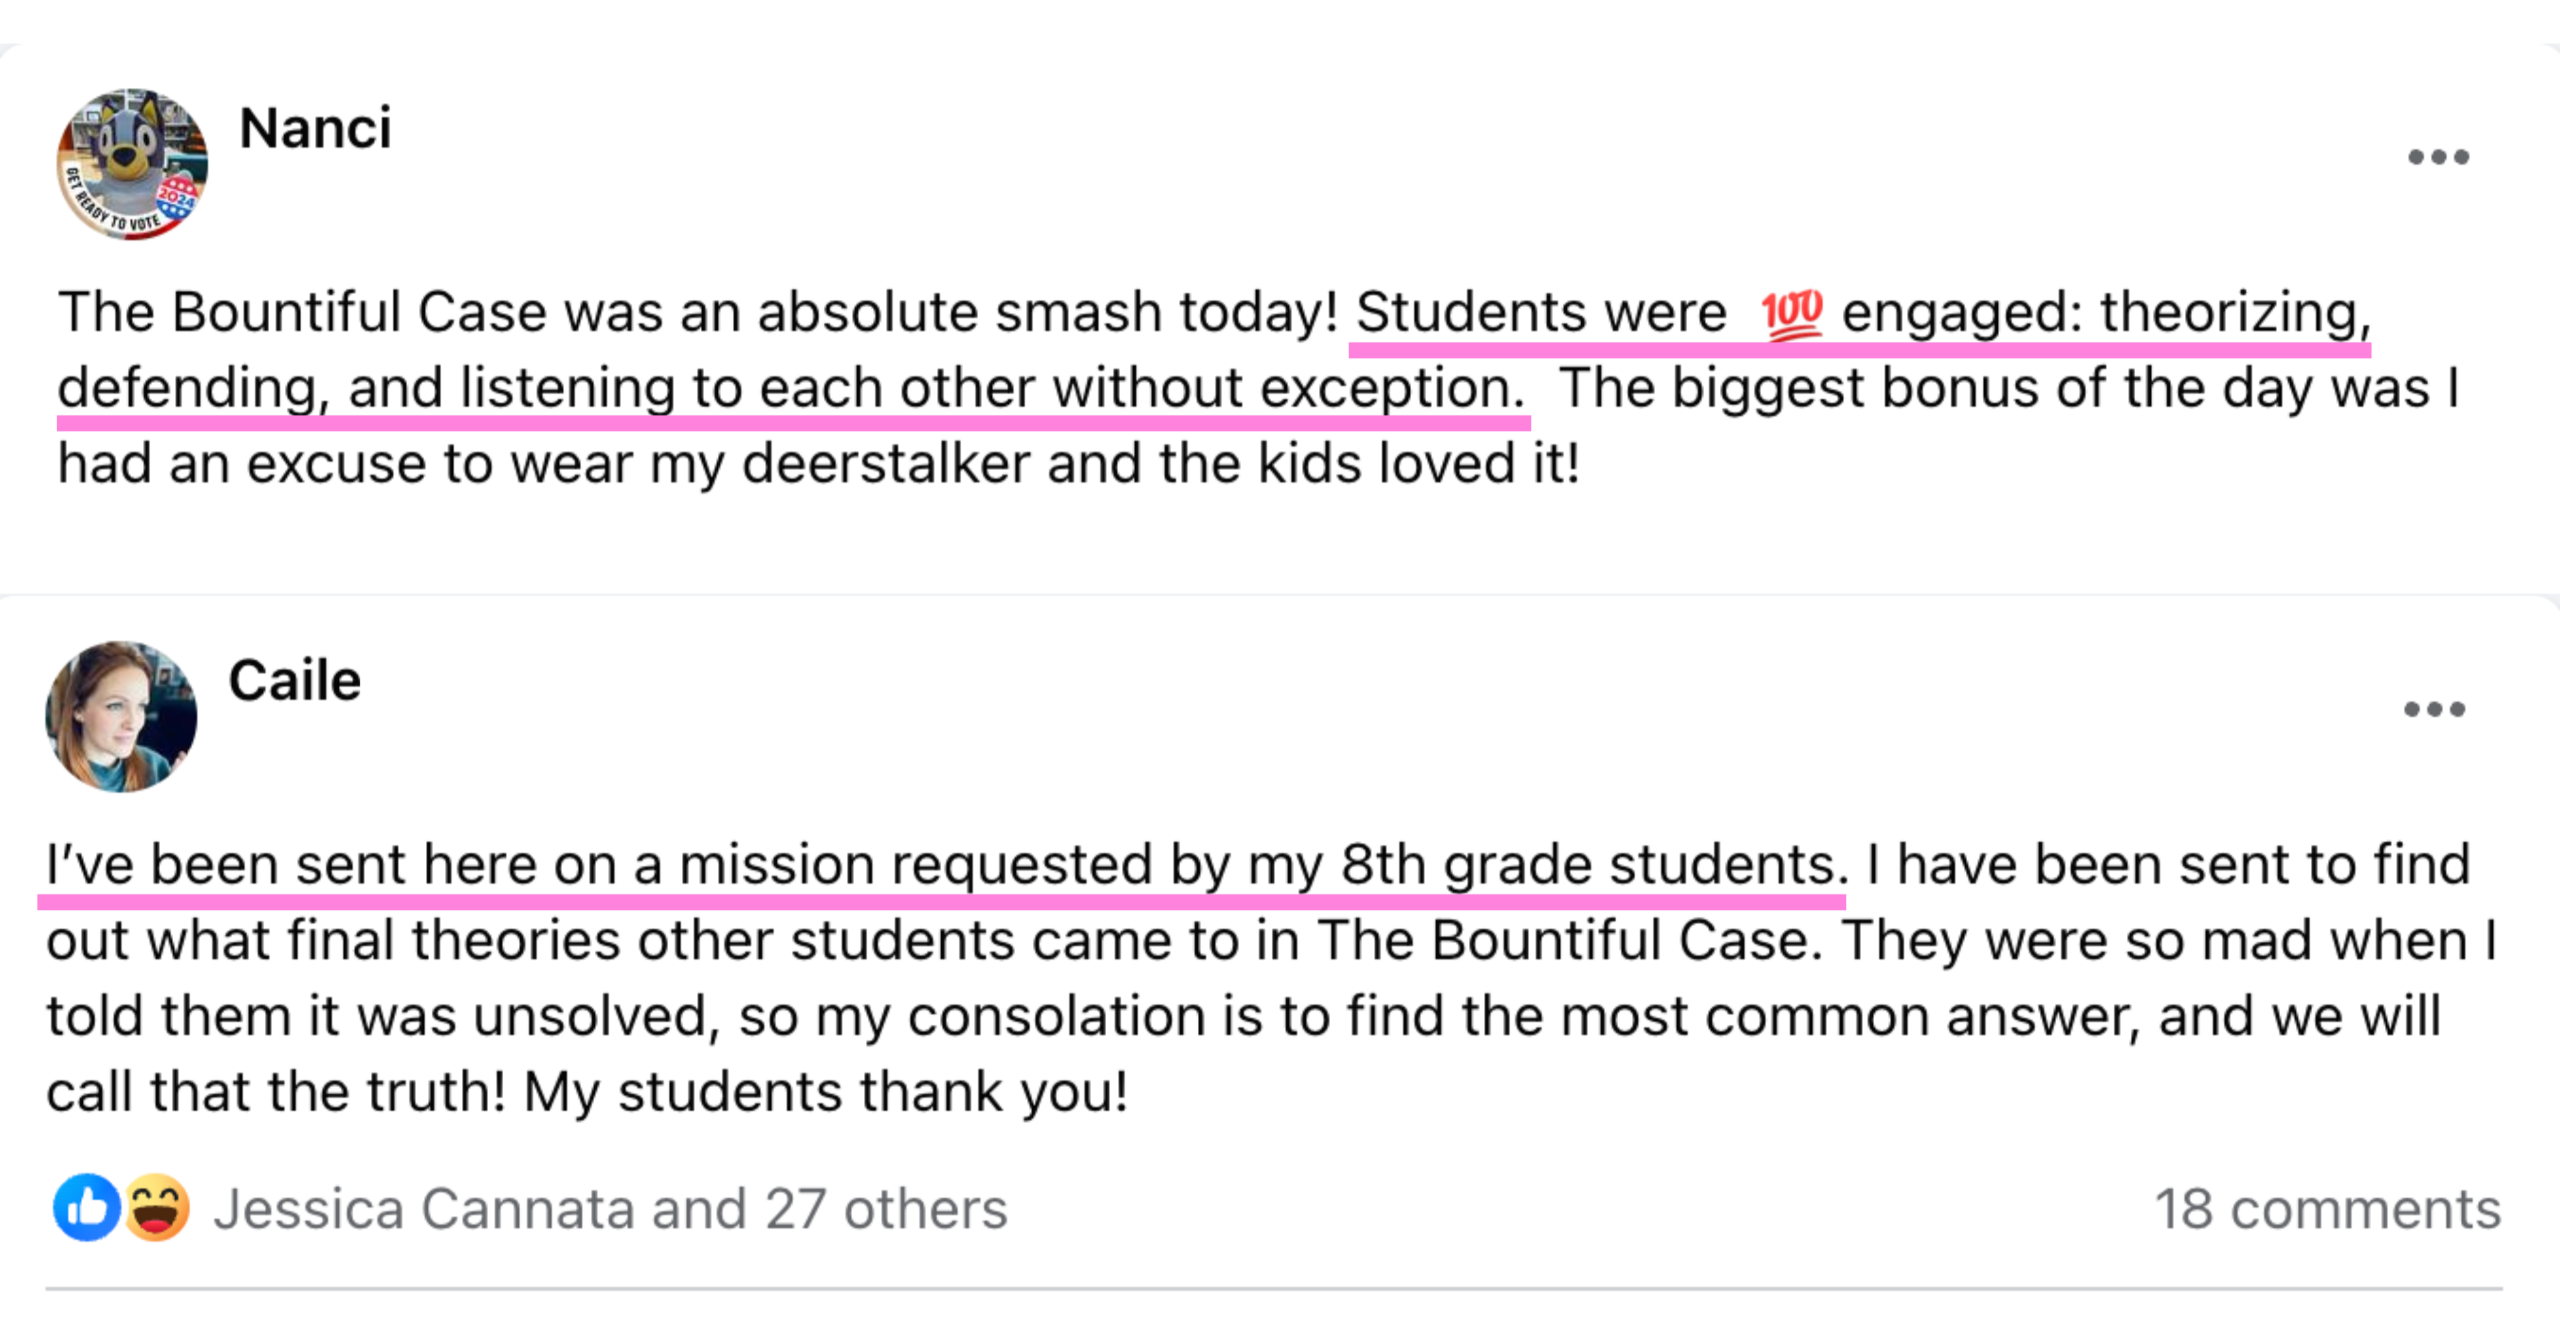
Task: Expand the 18 comments on Caile's post
Action: 2327,1209
